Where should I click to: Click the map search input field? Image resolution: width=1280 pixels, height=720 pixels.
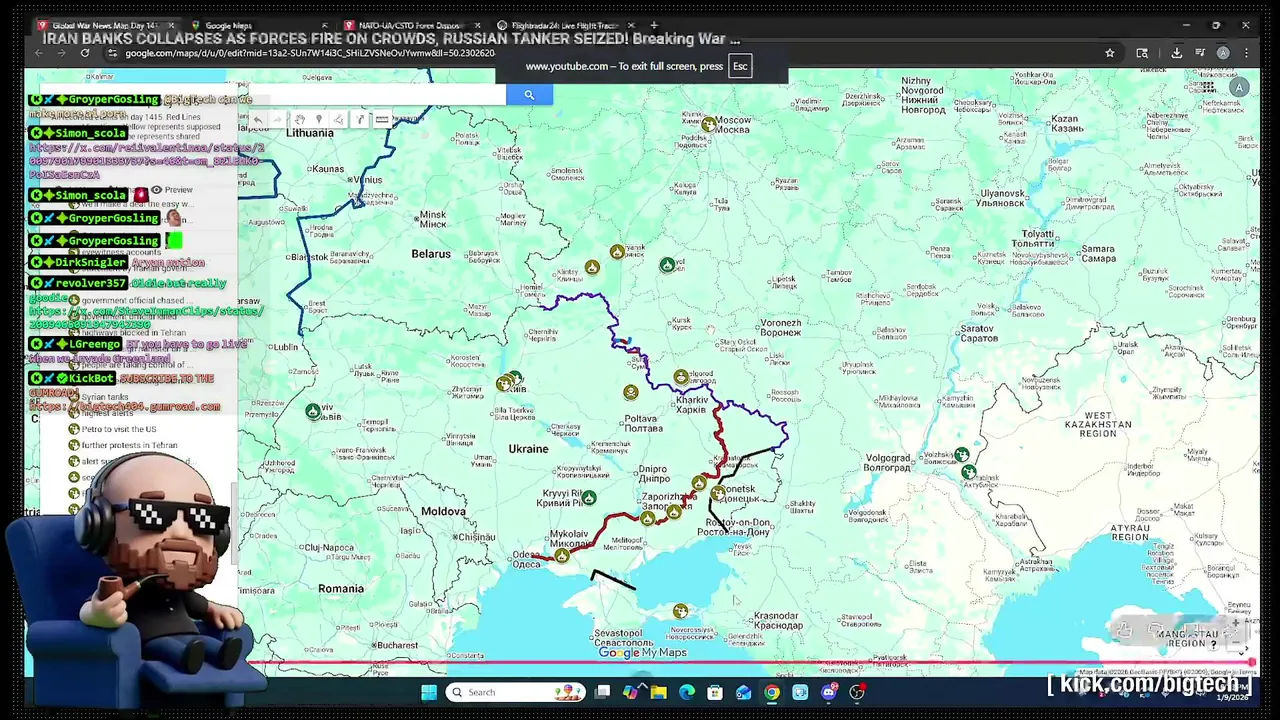click(x=376, y=95)
